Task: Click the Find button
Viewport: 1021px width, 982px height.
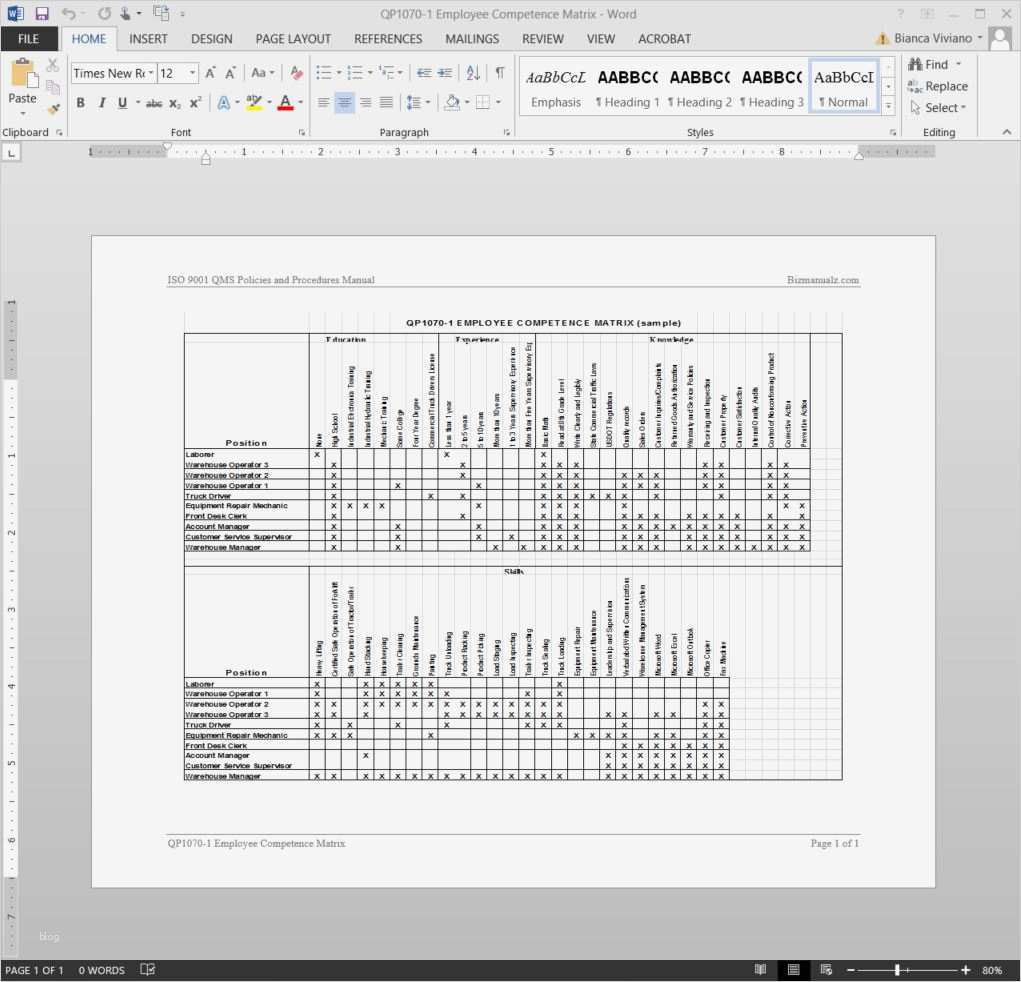Action: click(x=929, y=64)
